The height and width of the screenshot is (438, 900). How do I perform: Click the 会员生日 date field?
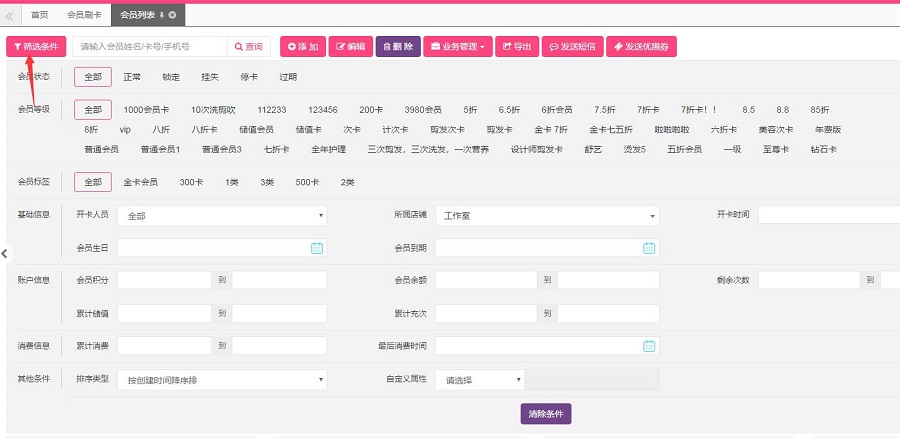[x=222, y=248]
